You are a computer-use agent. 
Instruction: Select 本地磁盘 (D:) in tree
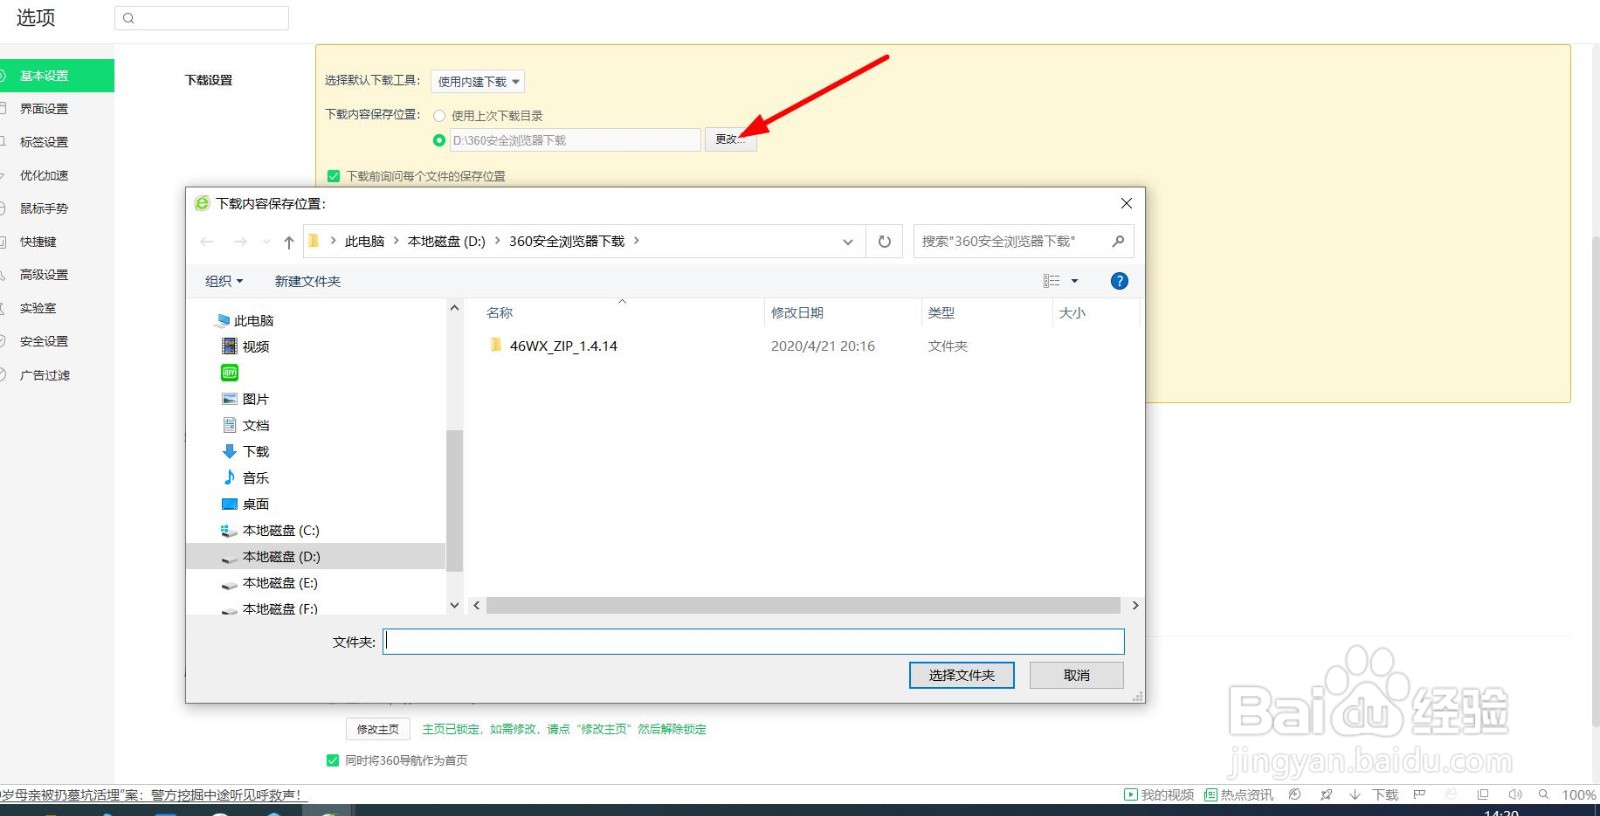[x=315, y=557]
